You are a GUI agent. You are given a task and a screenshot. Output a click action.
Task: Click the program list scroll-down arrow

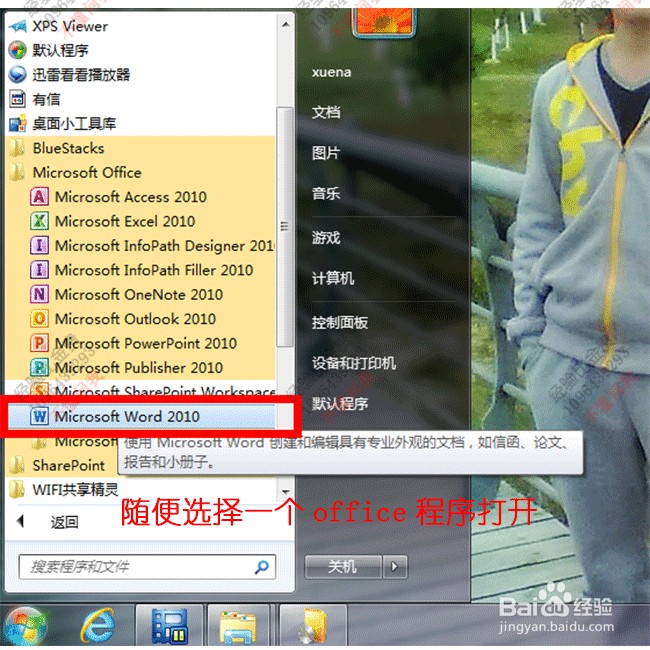(285, 492)
